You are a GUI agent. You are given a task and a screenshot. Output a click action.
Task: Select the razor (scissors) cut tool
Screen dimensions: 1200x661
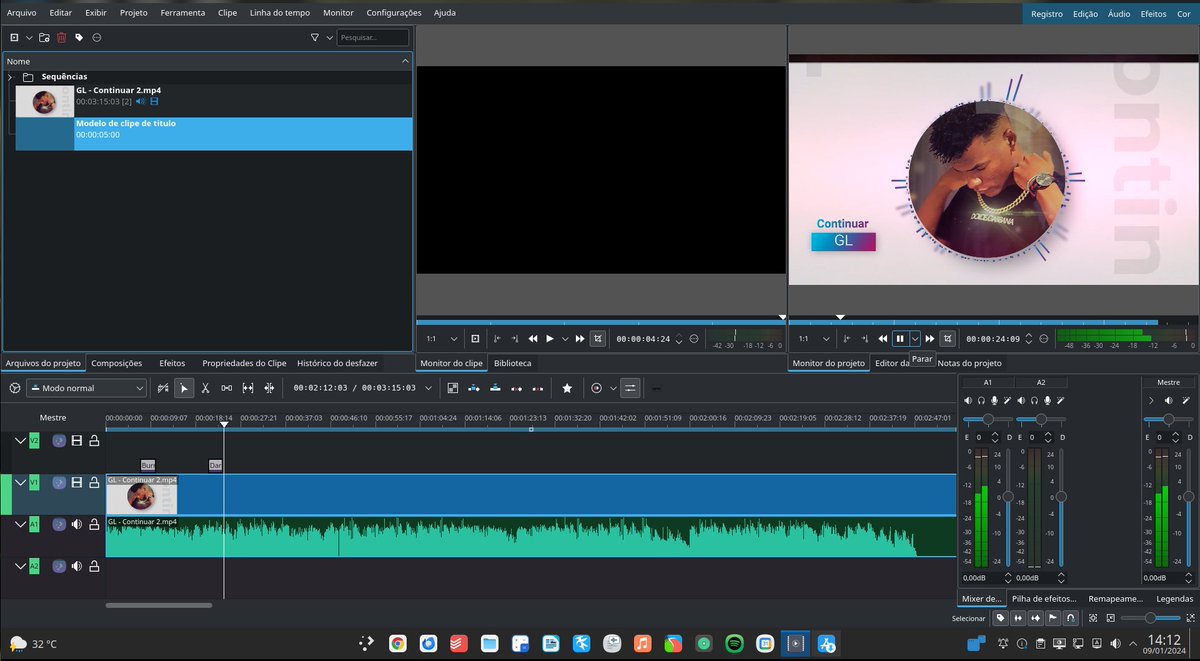click(x=205, y=388)
